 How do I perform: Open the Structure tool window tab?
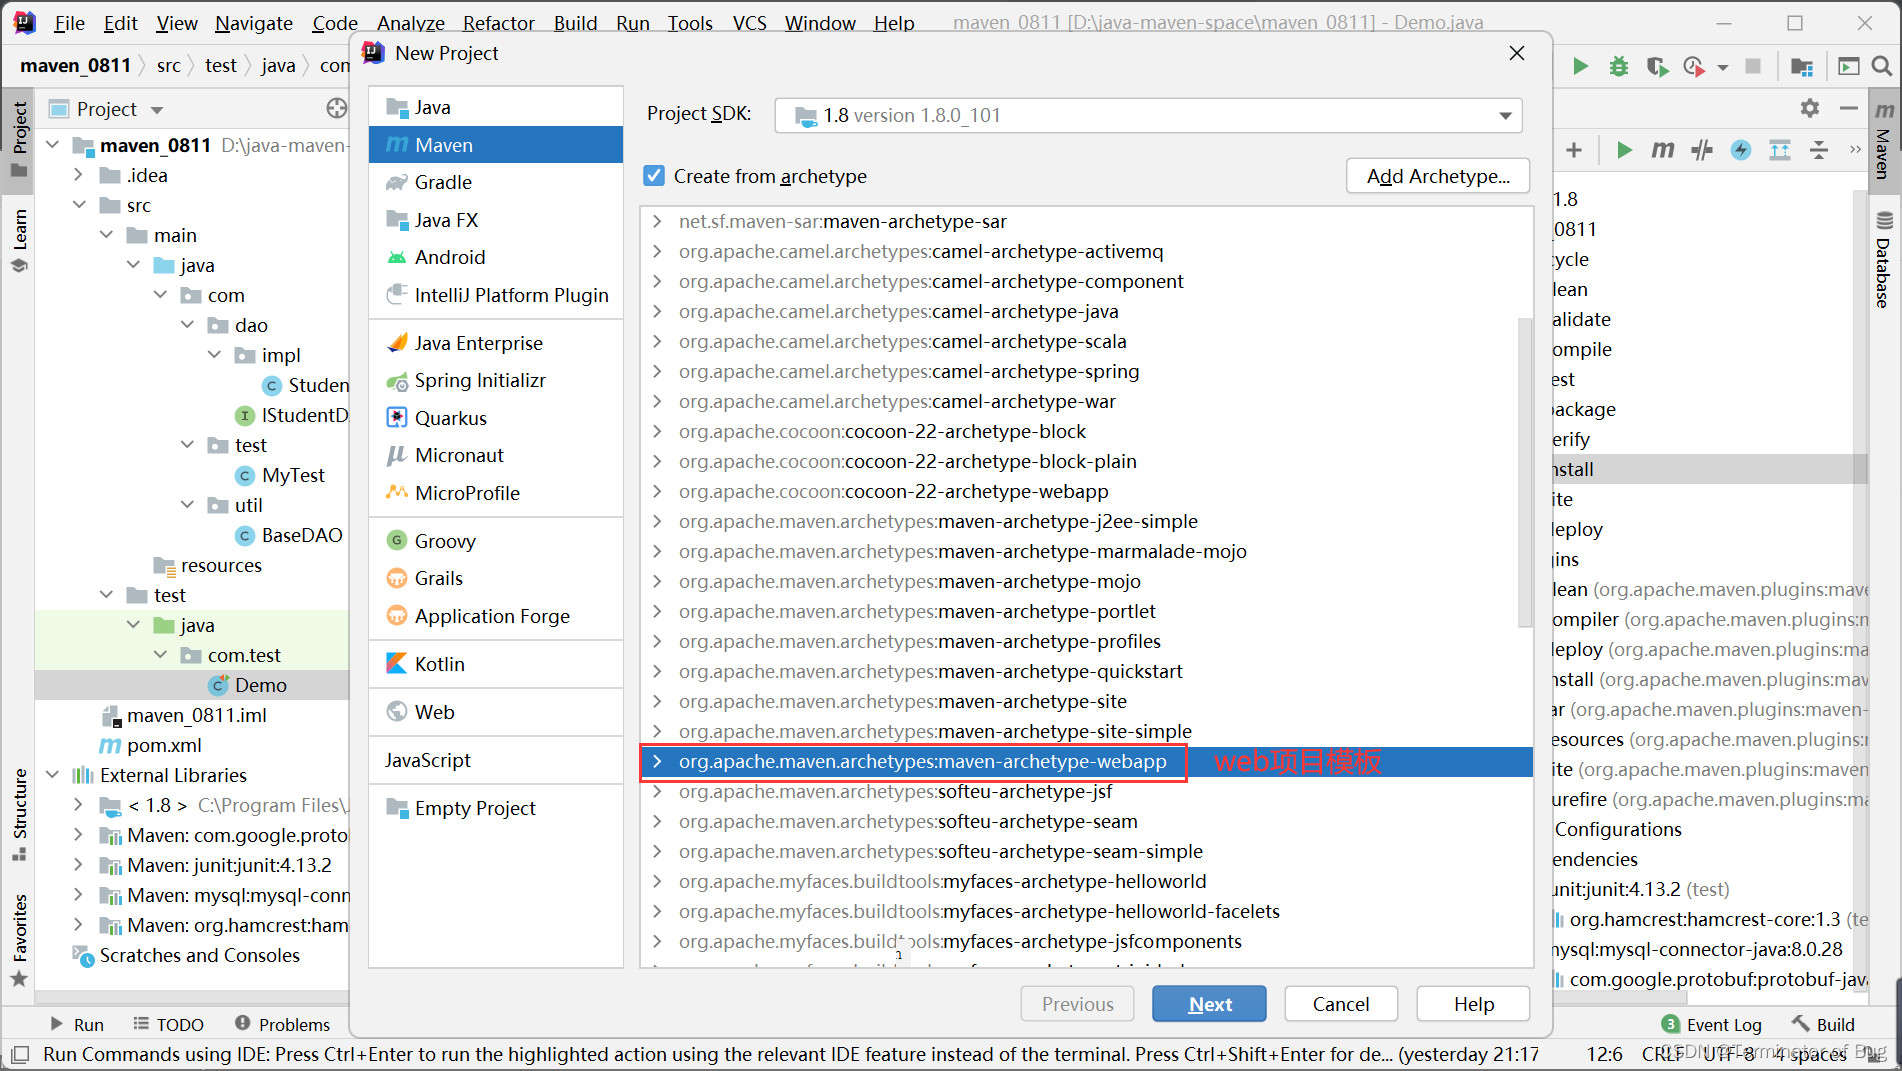tap(19, 814)
